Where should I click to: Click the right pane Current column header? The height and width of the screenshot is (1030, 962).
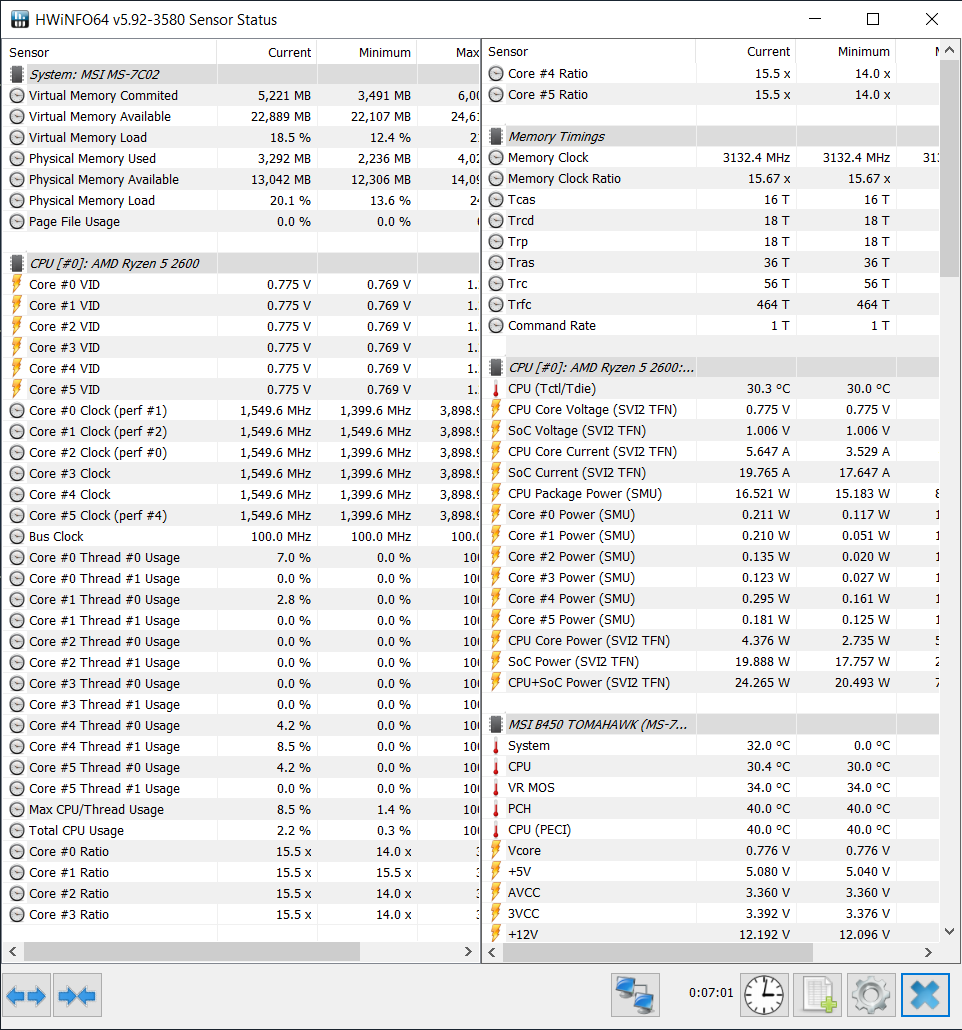tap(746, 51)
